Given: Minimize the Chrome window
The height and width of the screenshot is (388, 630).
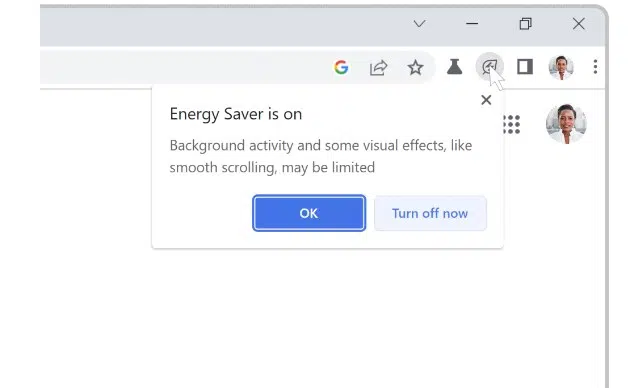Looking at the screenshot, I should (x=472, y=24).
